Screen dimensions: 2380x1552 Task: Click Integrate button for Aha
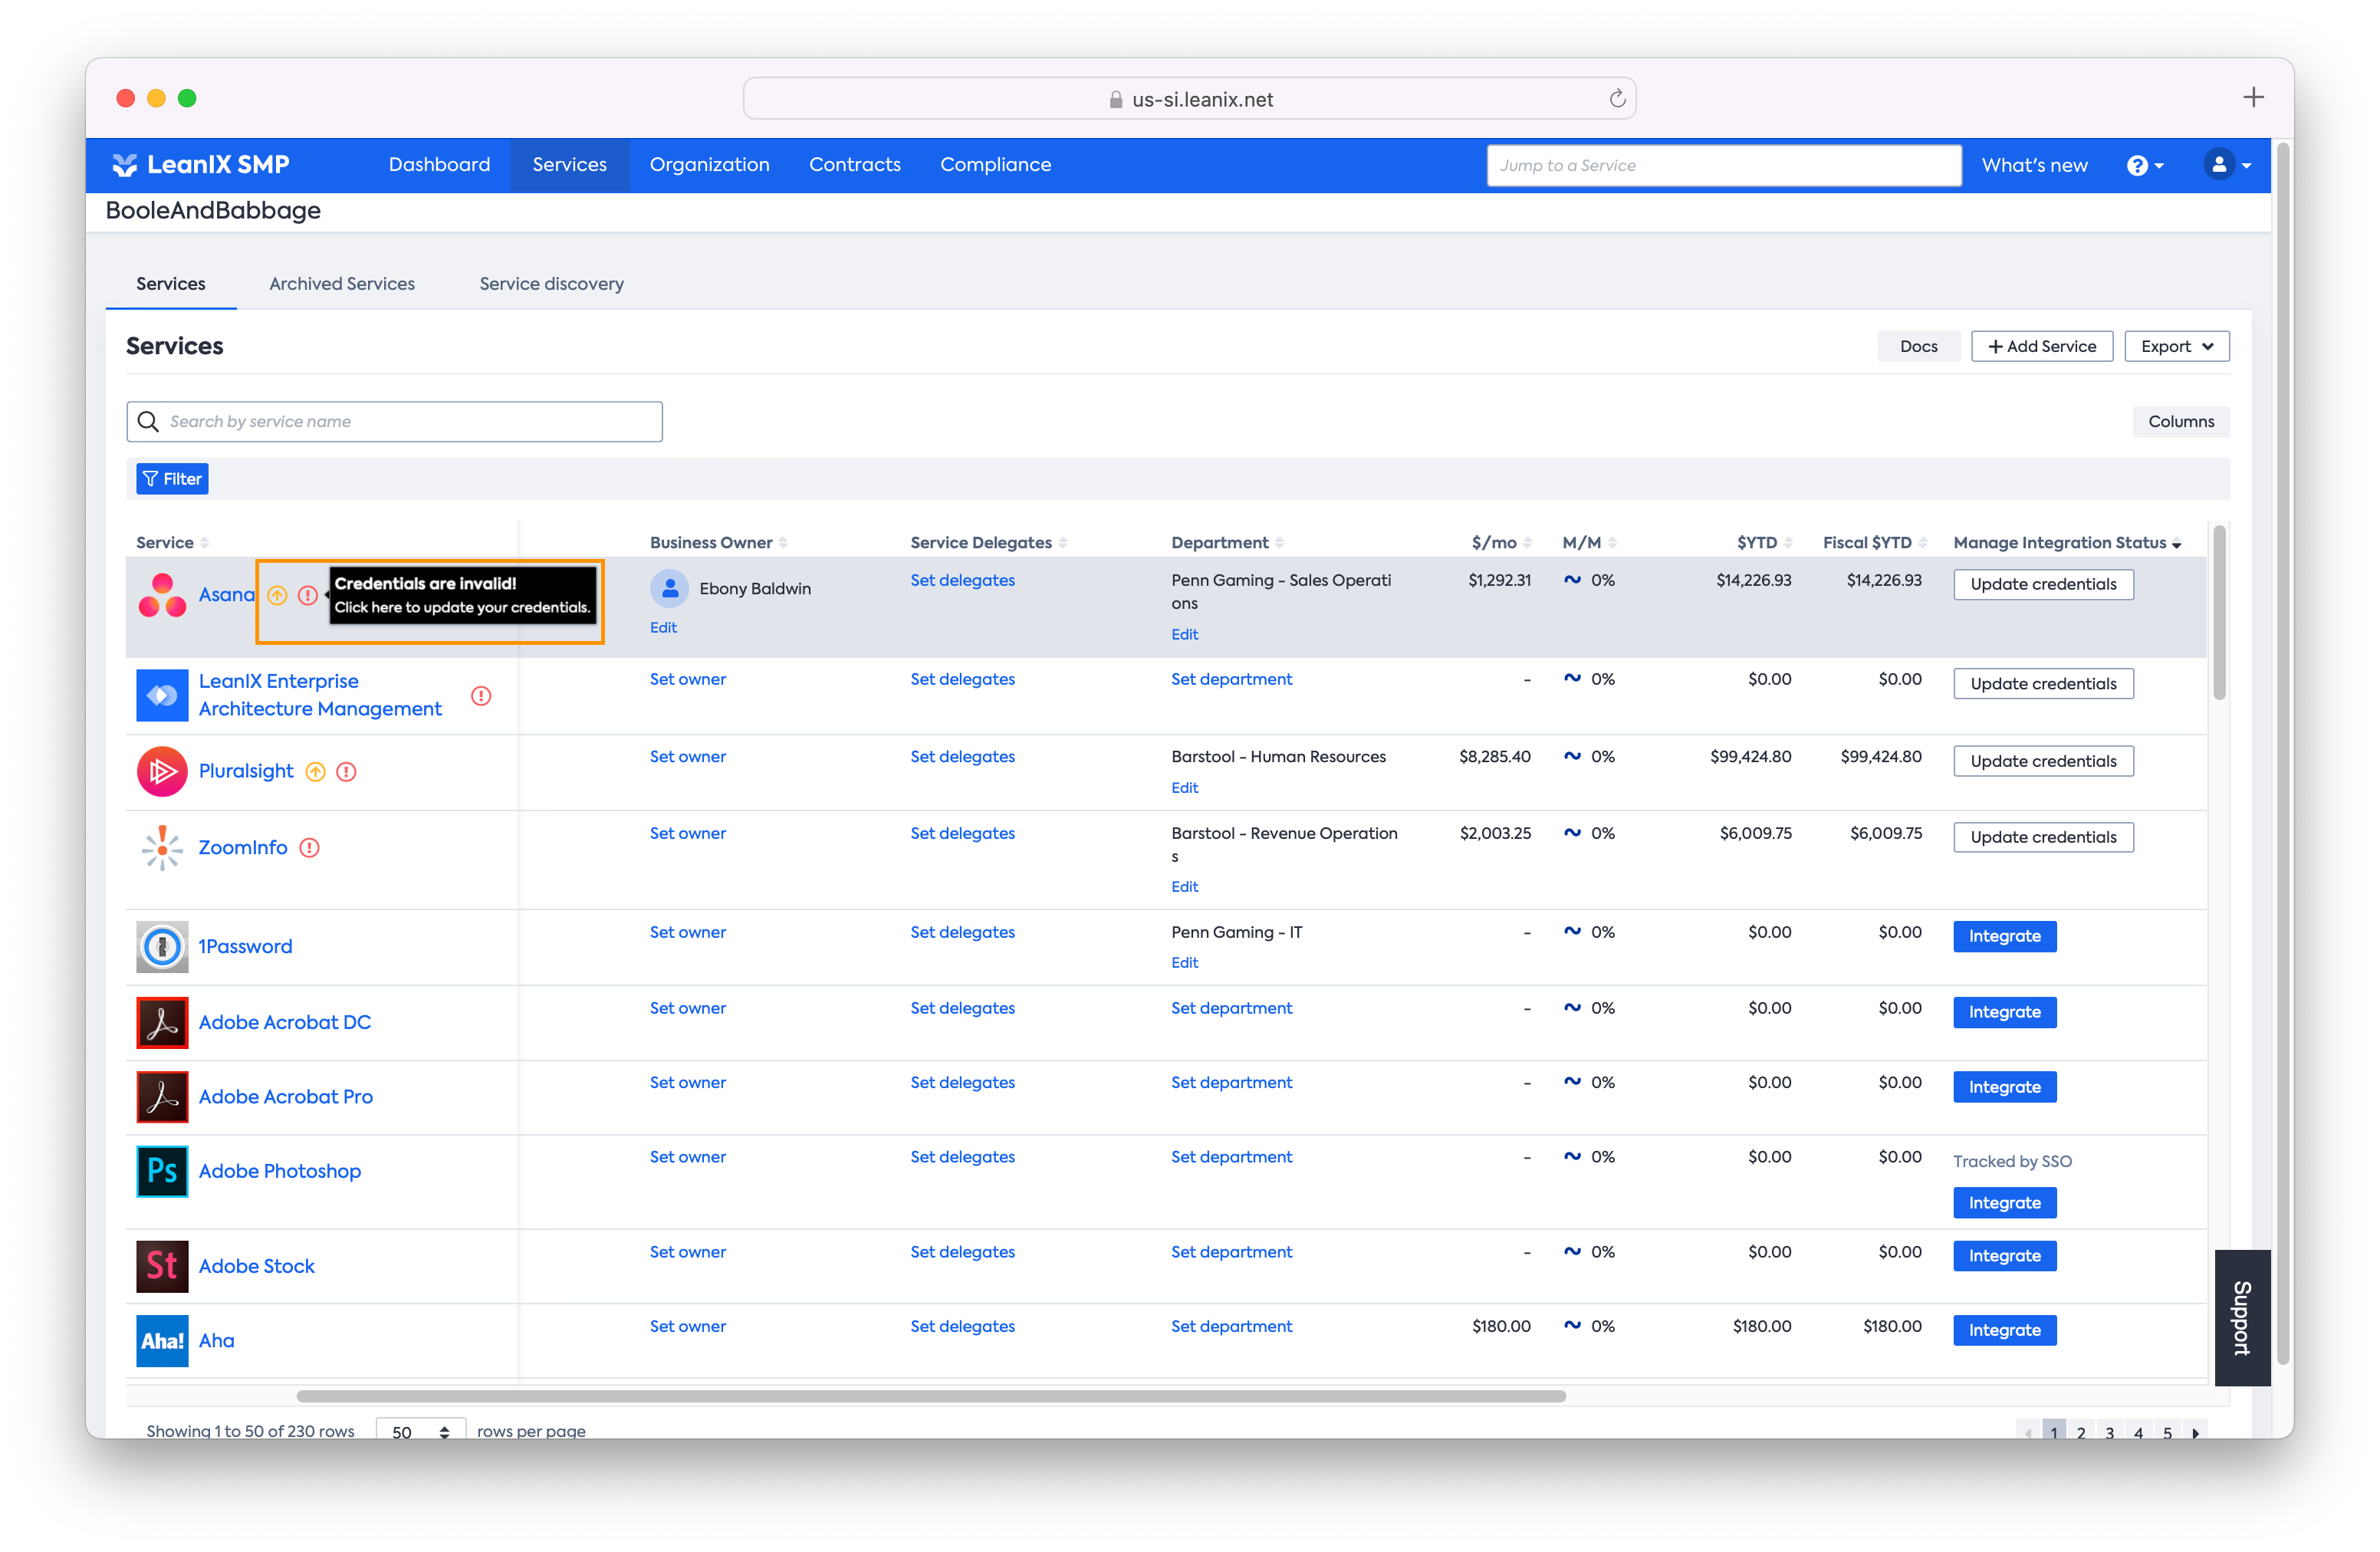pos(2004,1330)
